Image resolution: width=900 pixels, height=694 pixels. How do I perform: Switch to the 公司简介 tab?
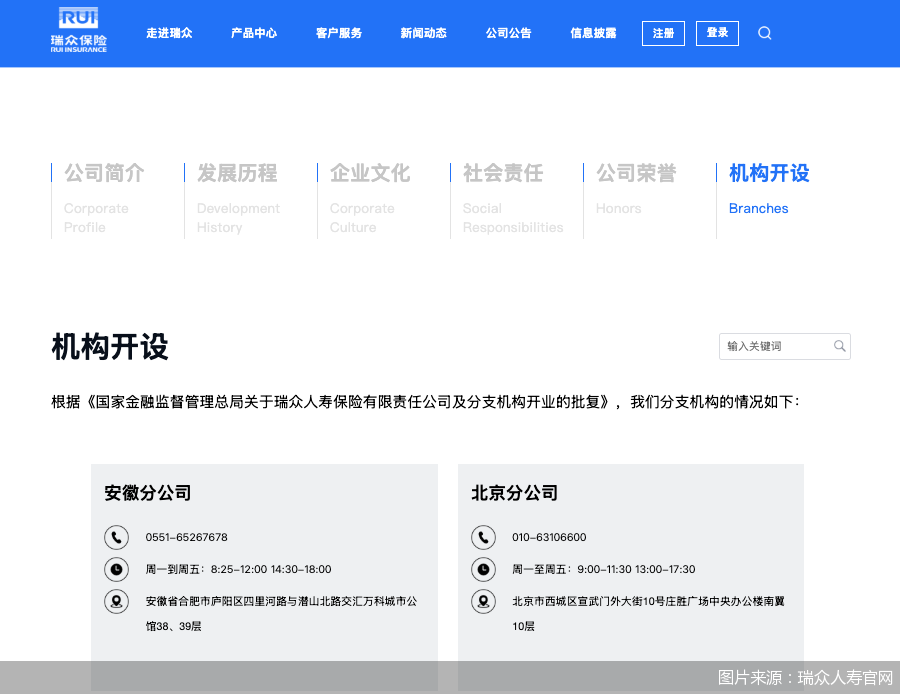[104, 173]
